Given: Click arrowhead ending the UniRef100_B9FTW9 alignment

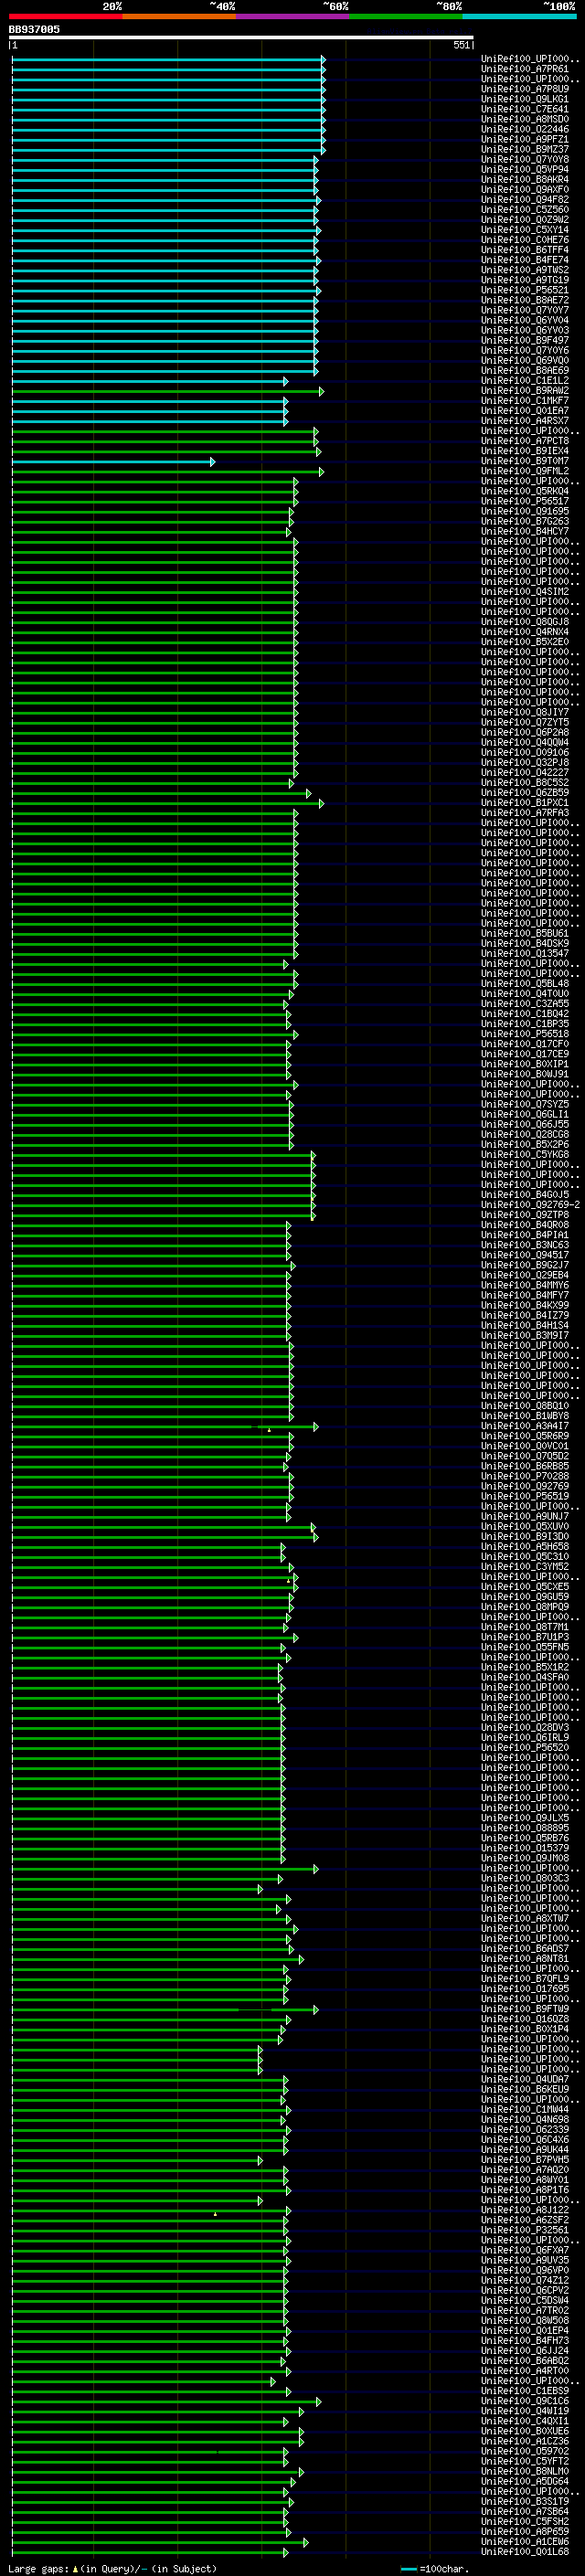Looking at the screenshot, I should (316, 2009).
